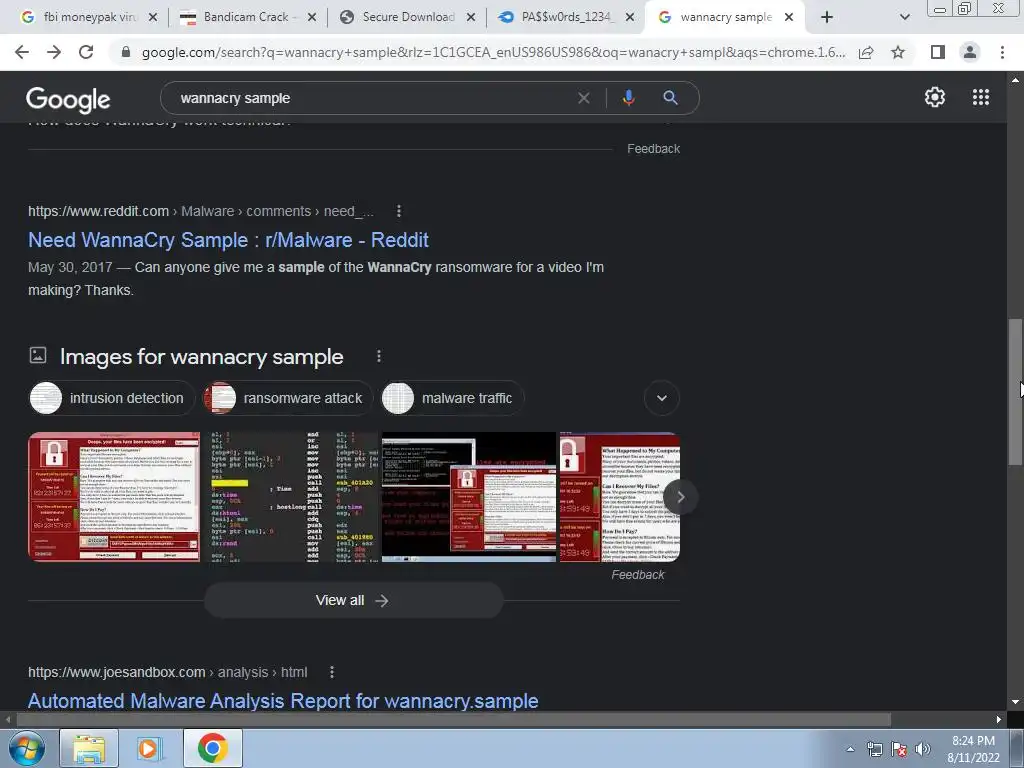The height and width of the screenshot is (768, 1024).
Task: Close the fbi moneypak tab
Action: tap(153, 18)
